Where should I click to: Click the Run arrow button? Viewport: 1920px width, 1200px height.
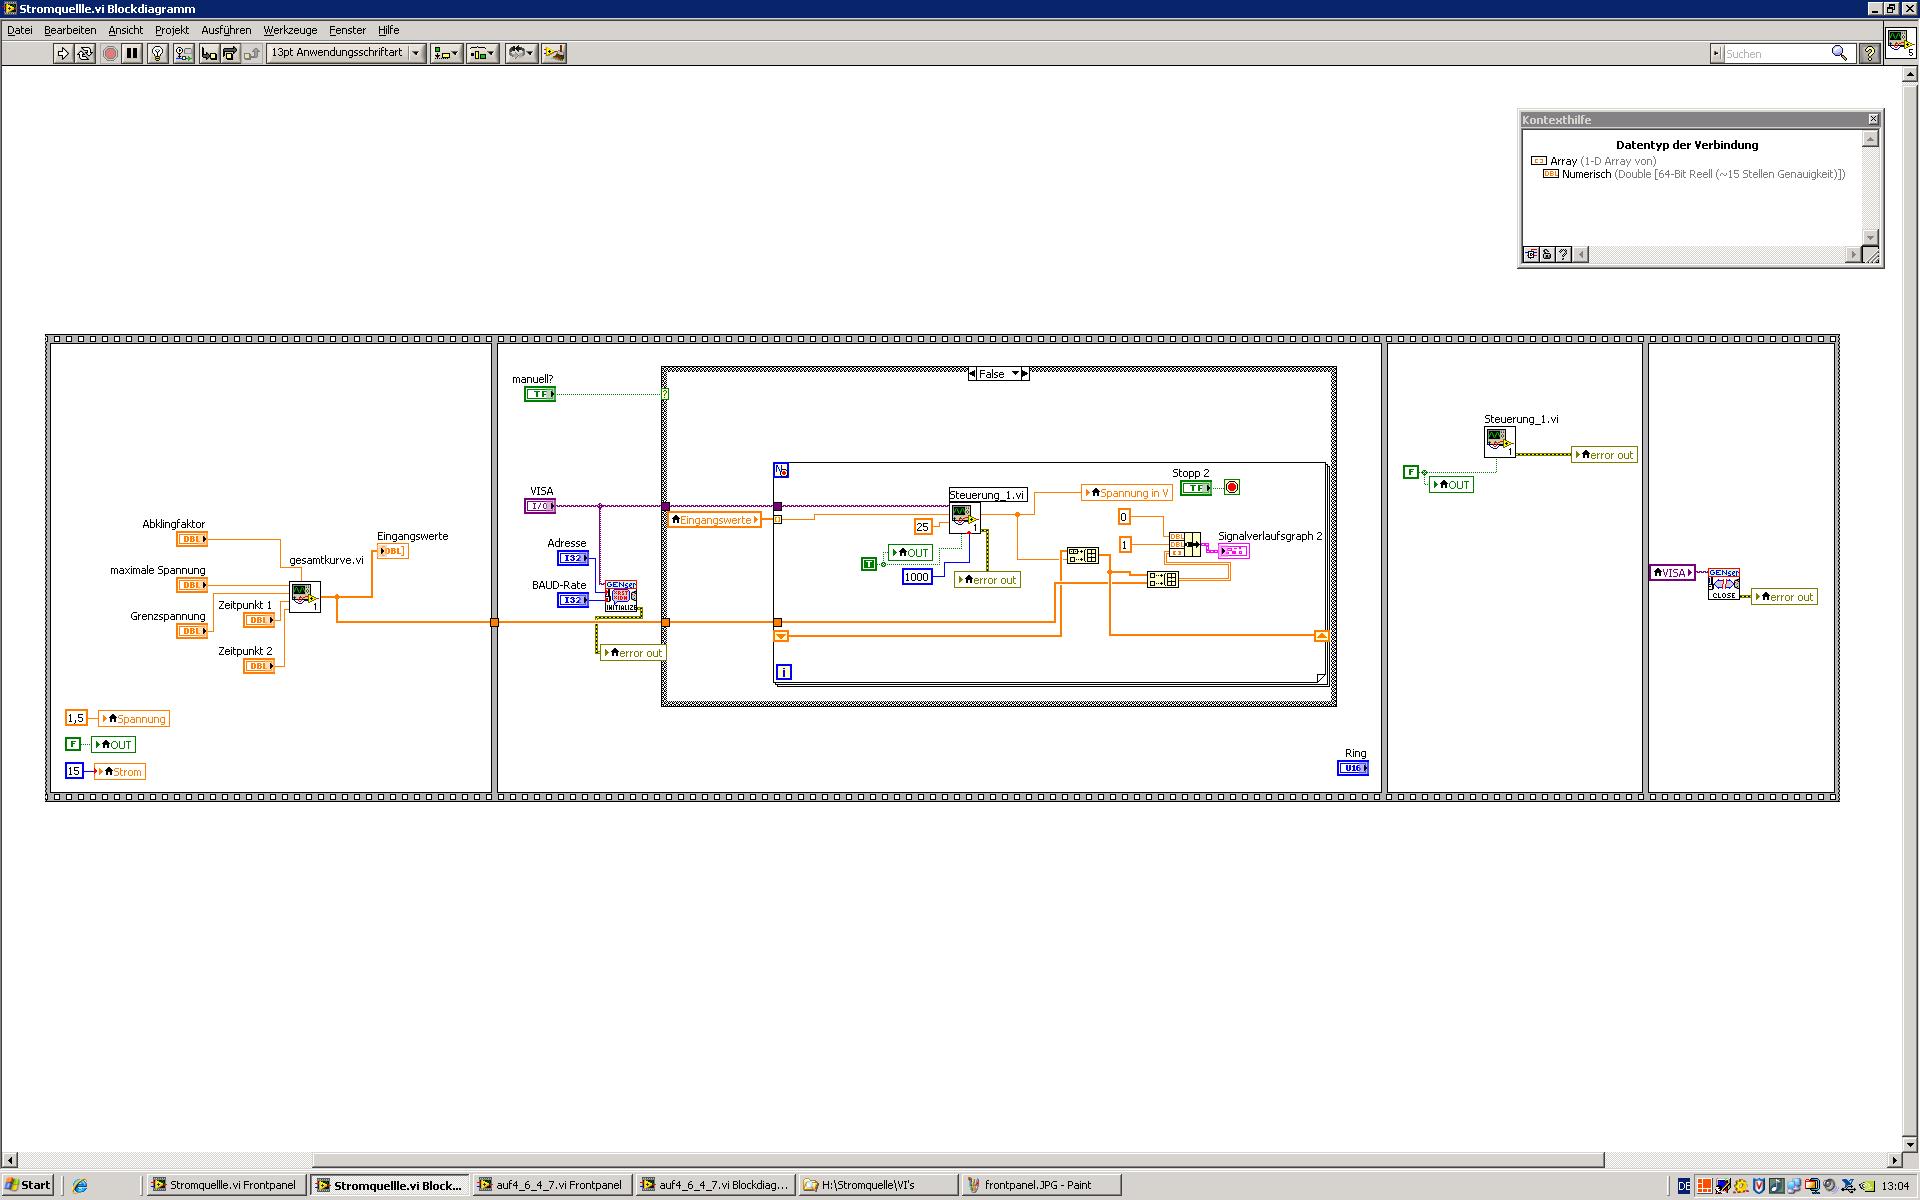[x=63, y=53]
